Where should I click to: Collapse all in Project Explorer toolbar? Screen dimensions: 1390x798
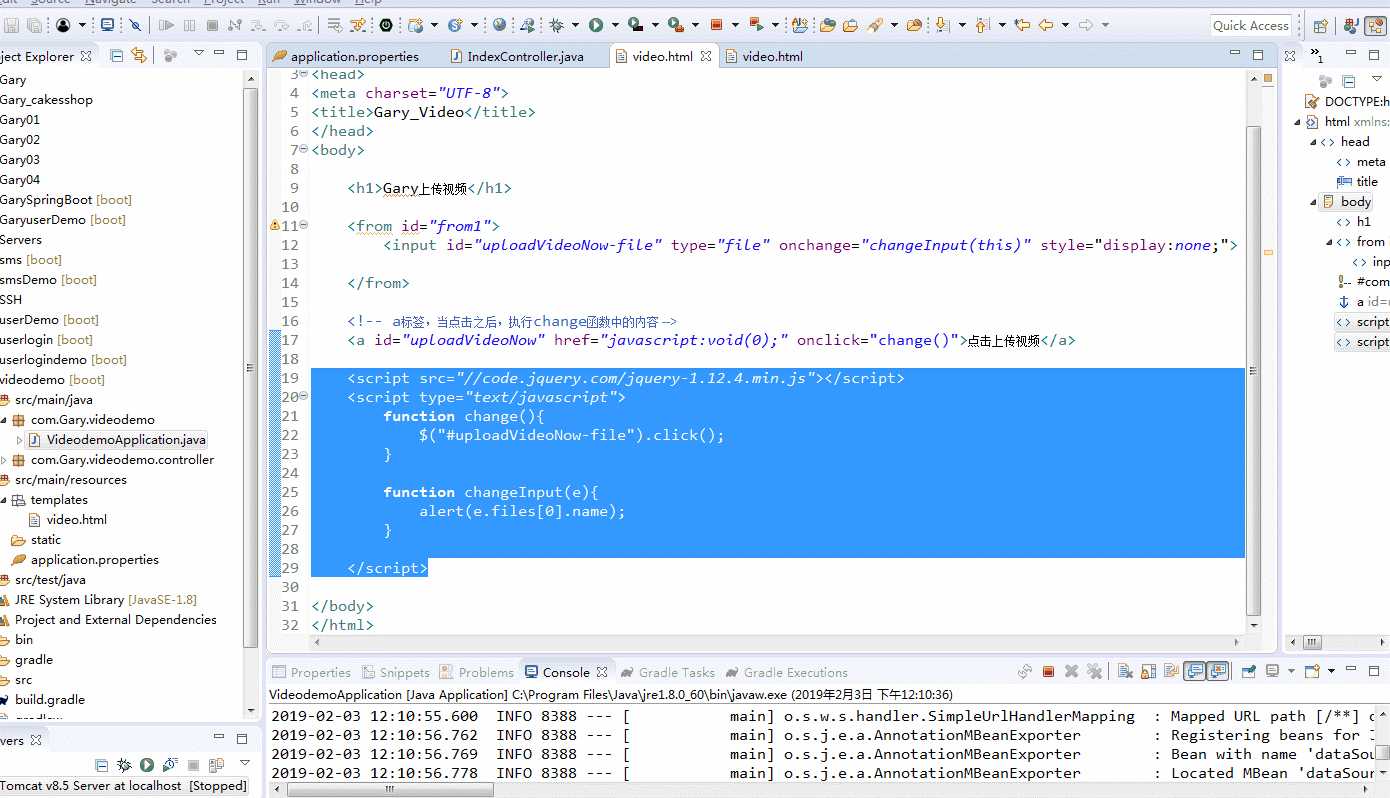117,56
